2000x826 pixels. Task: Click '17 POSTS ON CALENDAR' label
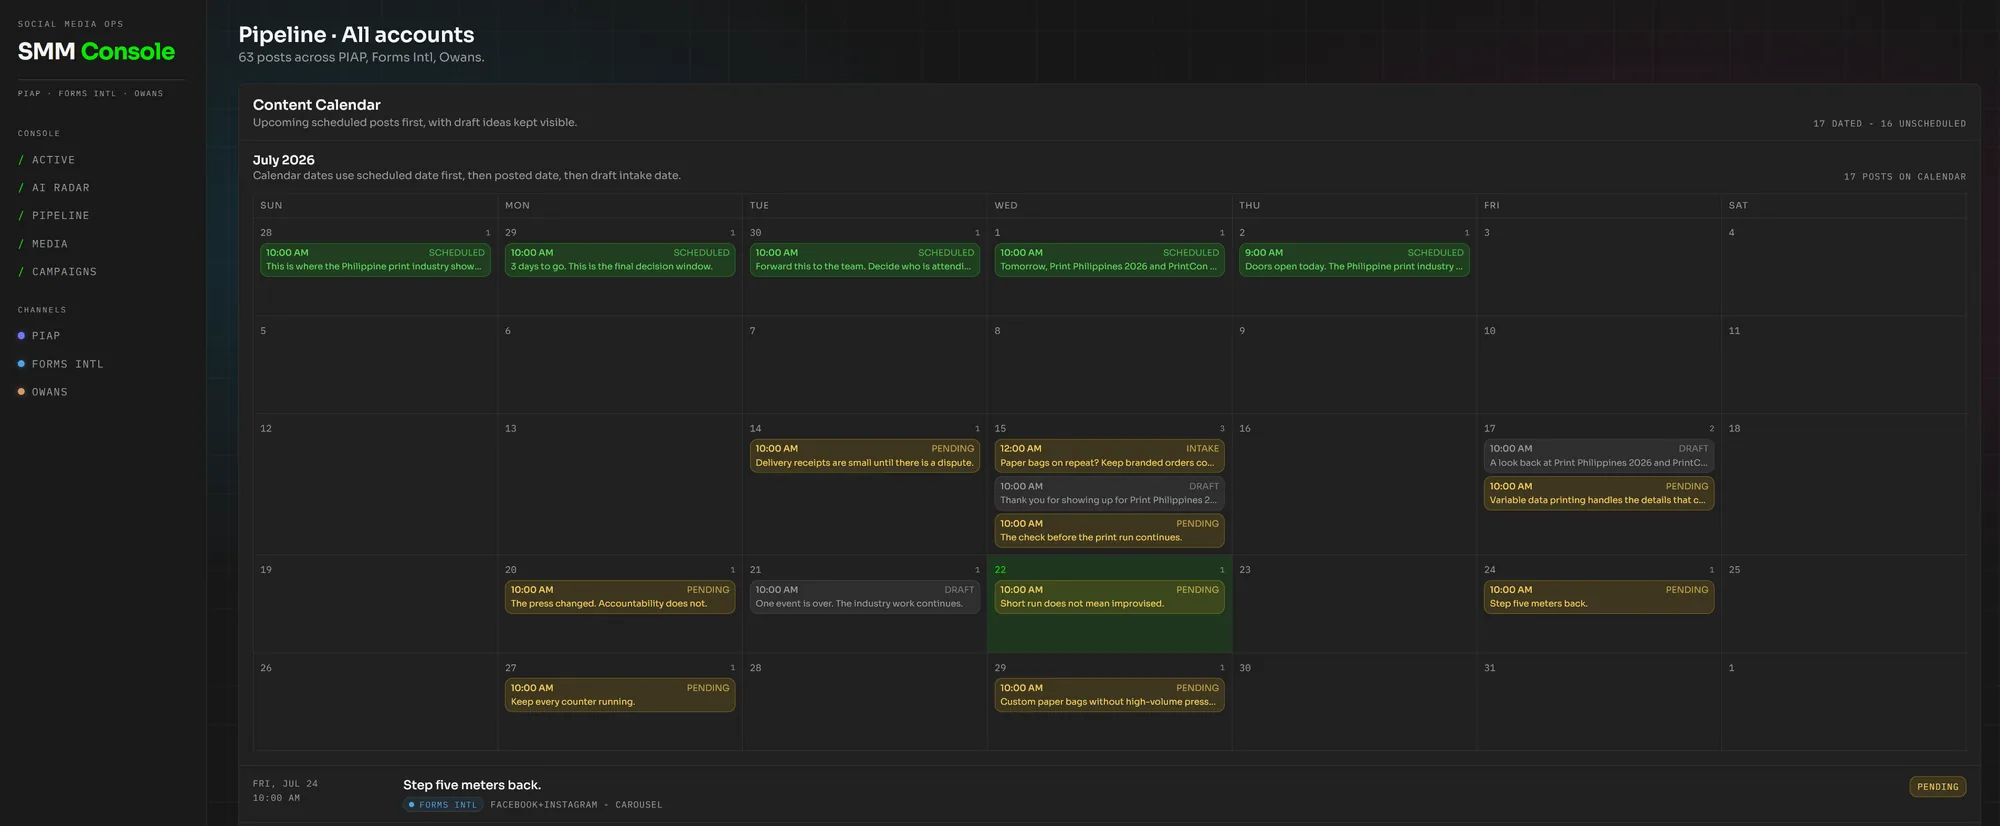1904,177
